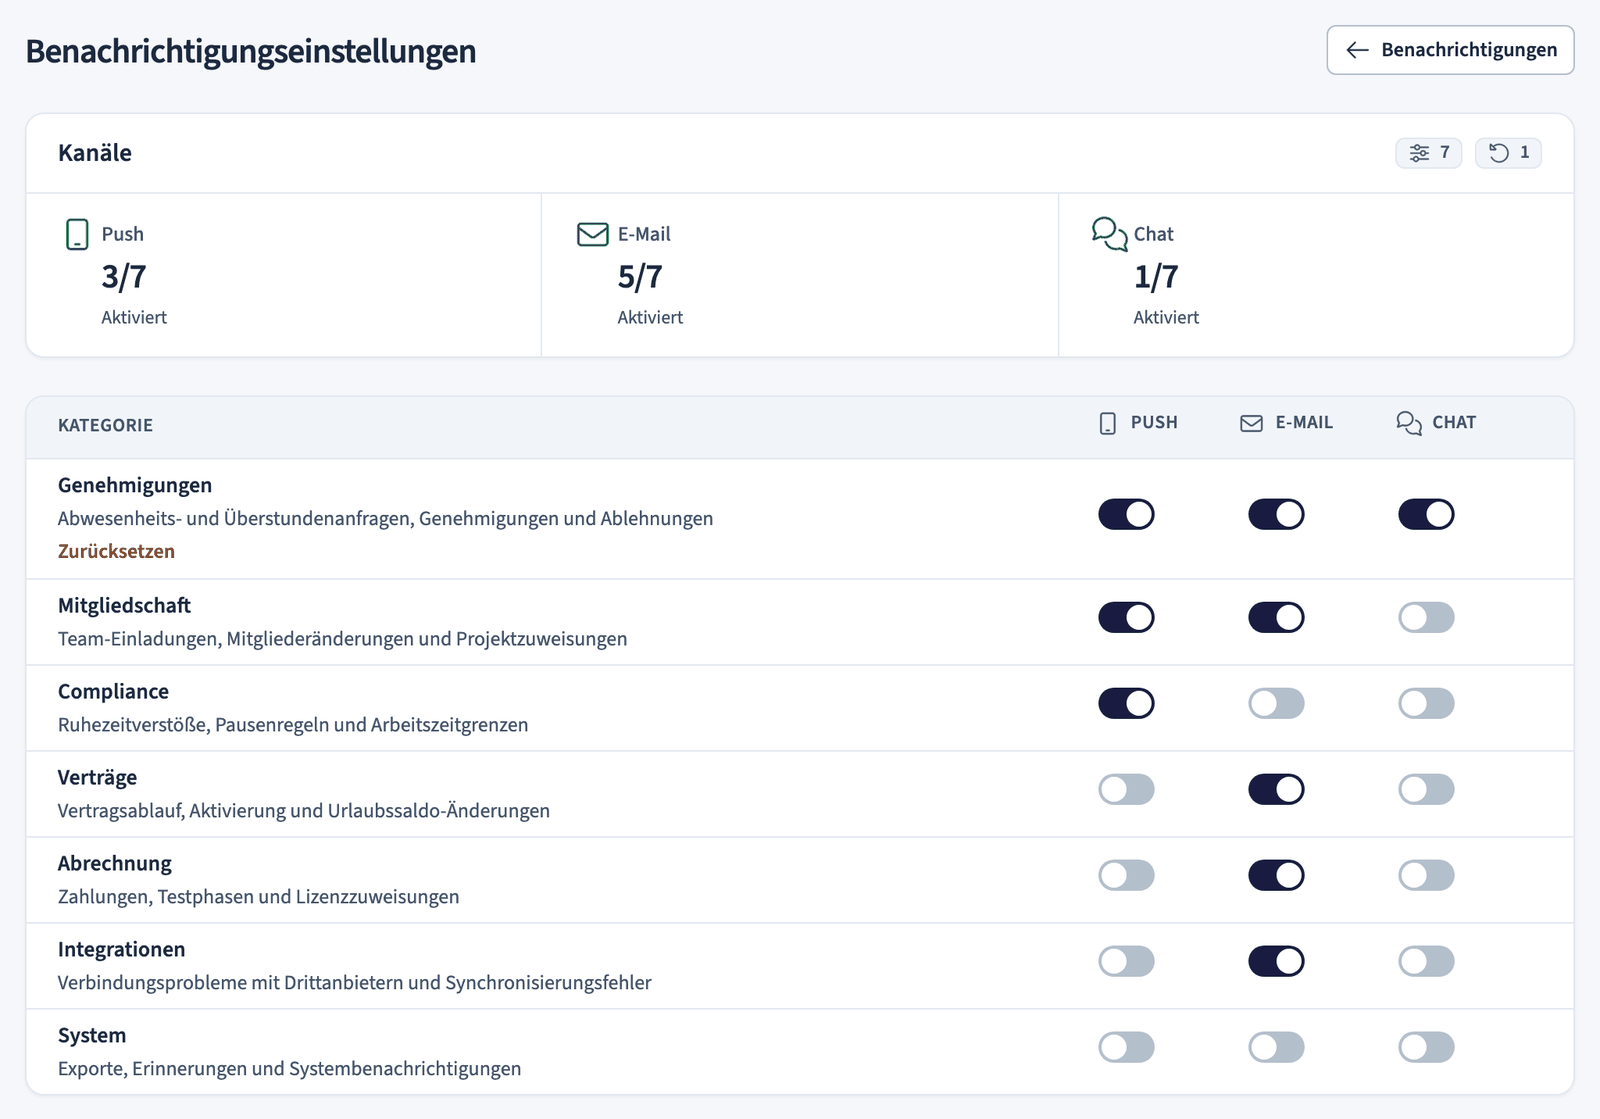The height and width of the screenshot is (1119, 1600).
Task: Click Zurücksetzen under Genehmigungen
Action: tap(116, 551)
